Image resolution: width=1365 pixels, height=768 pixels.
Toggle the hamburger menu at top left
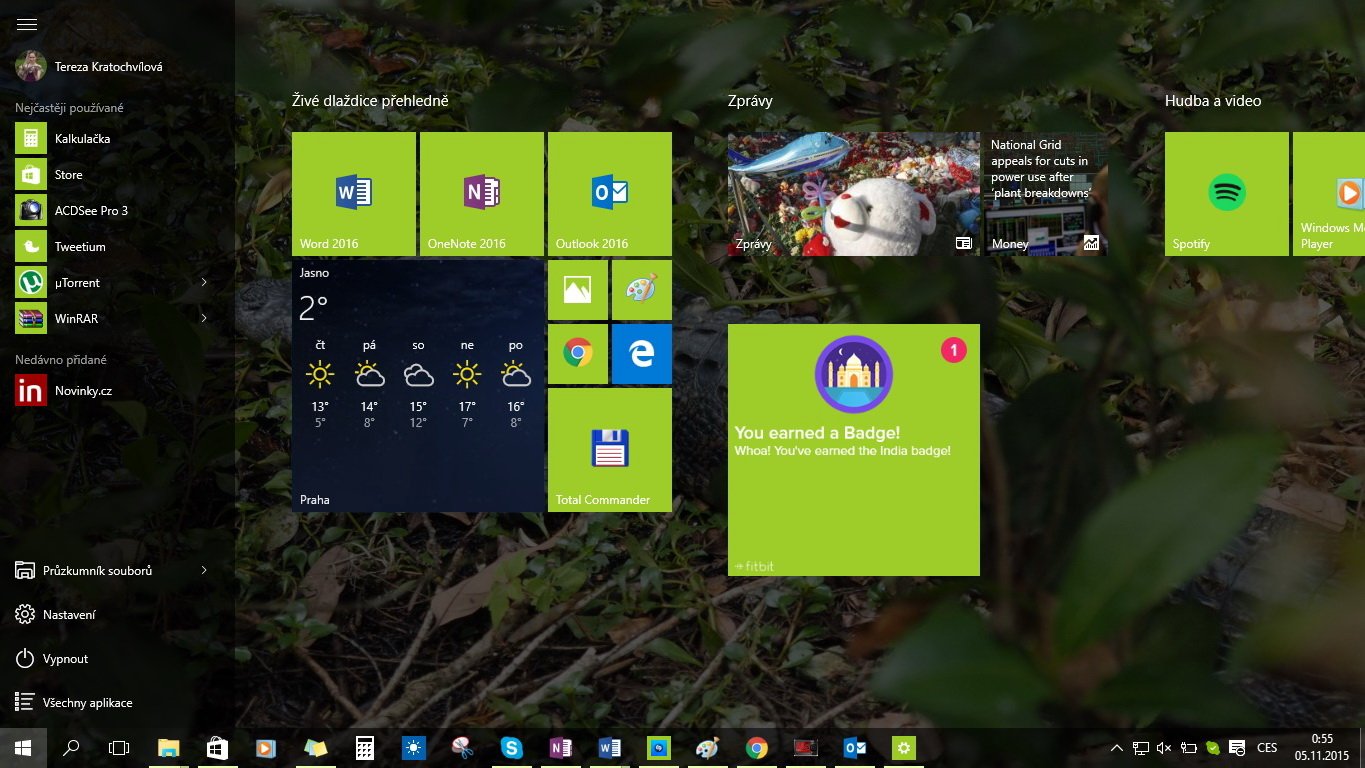tap(27, 24)
